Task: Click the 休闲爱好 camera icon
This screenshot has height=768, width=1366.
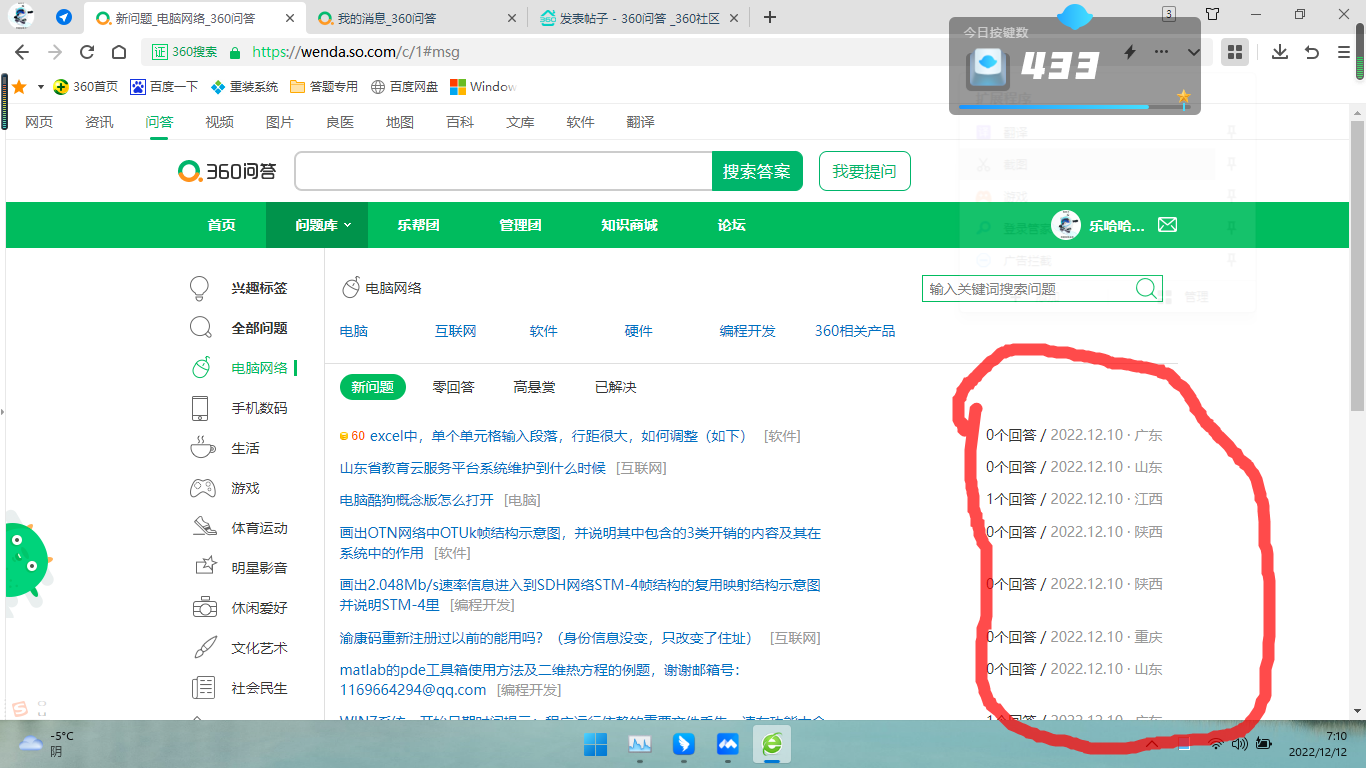Action: (x=205, y=607)
